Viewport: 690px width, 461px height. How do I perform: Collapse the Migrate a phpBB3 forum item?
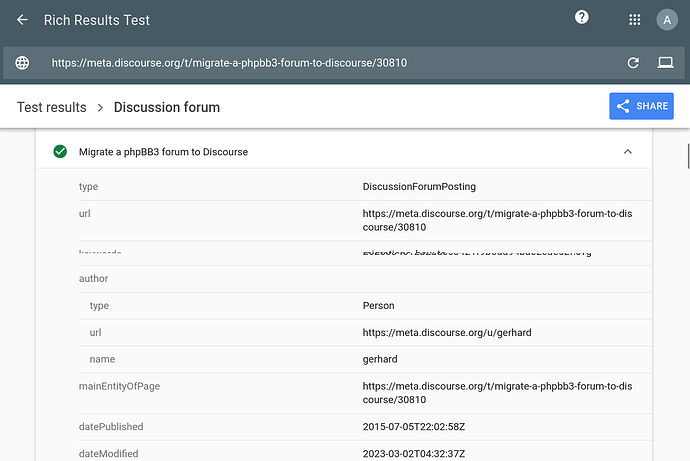click(628, 152)
